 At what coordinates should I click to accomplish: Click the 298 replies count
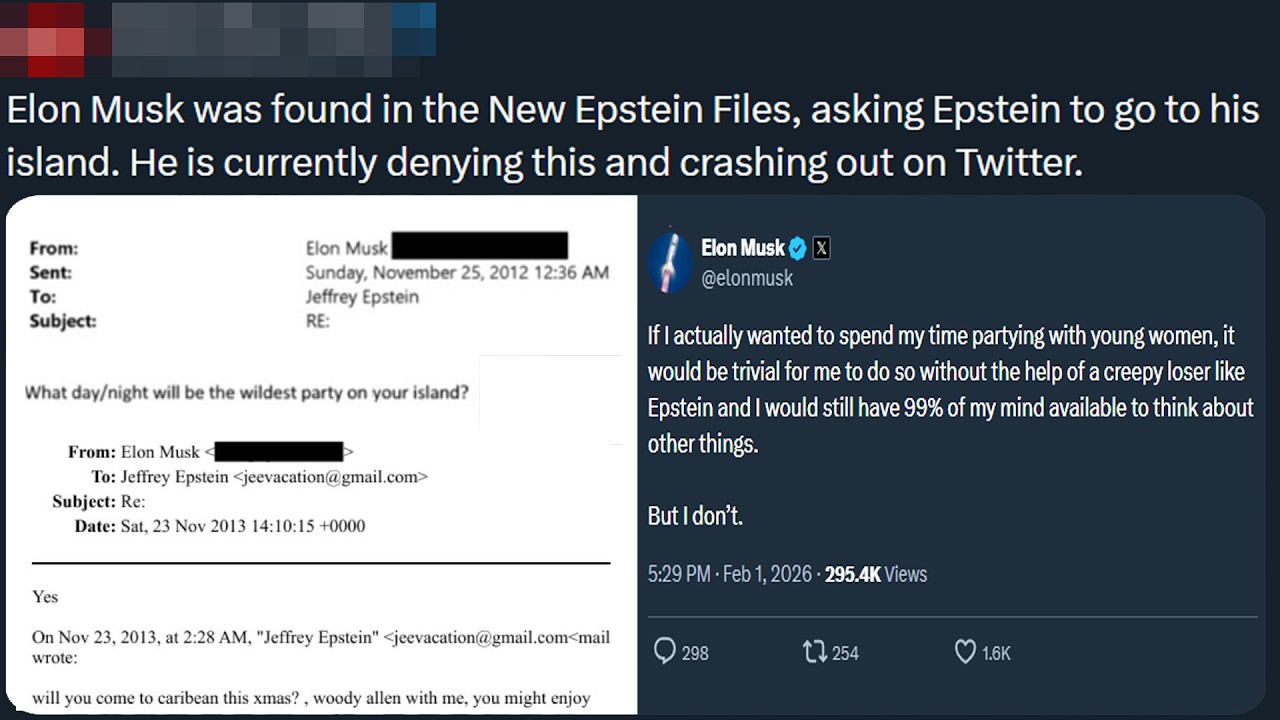point(695,653)
